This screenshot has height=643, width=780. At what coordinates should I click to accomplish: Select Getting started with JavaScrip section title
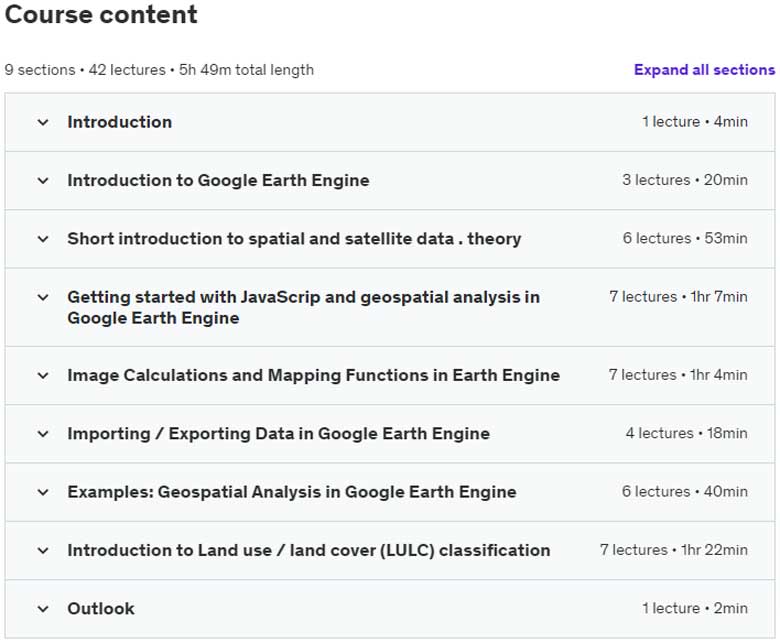(x=303, y=307)
